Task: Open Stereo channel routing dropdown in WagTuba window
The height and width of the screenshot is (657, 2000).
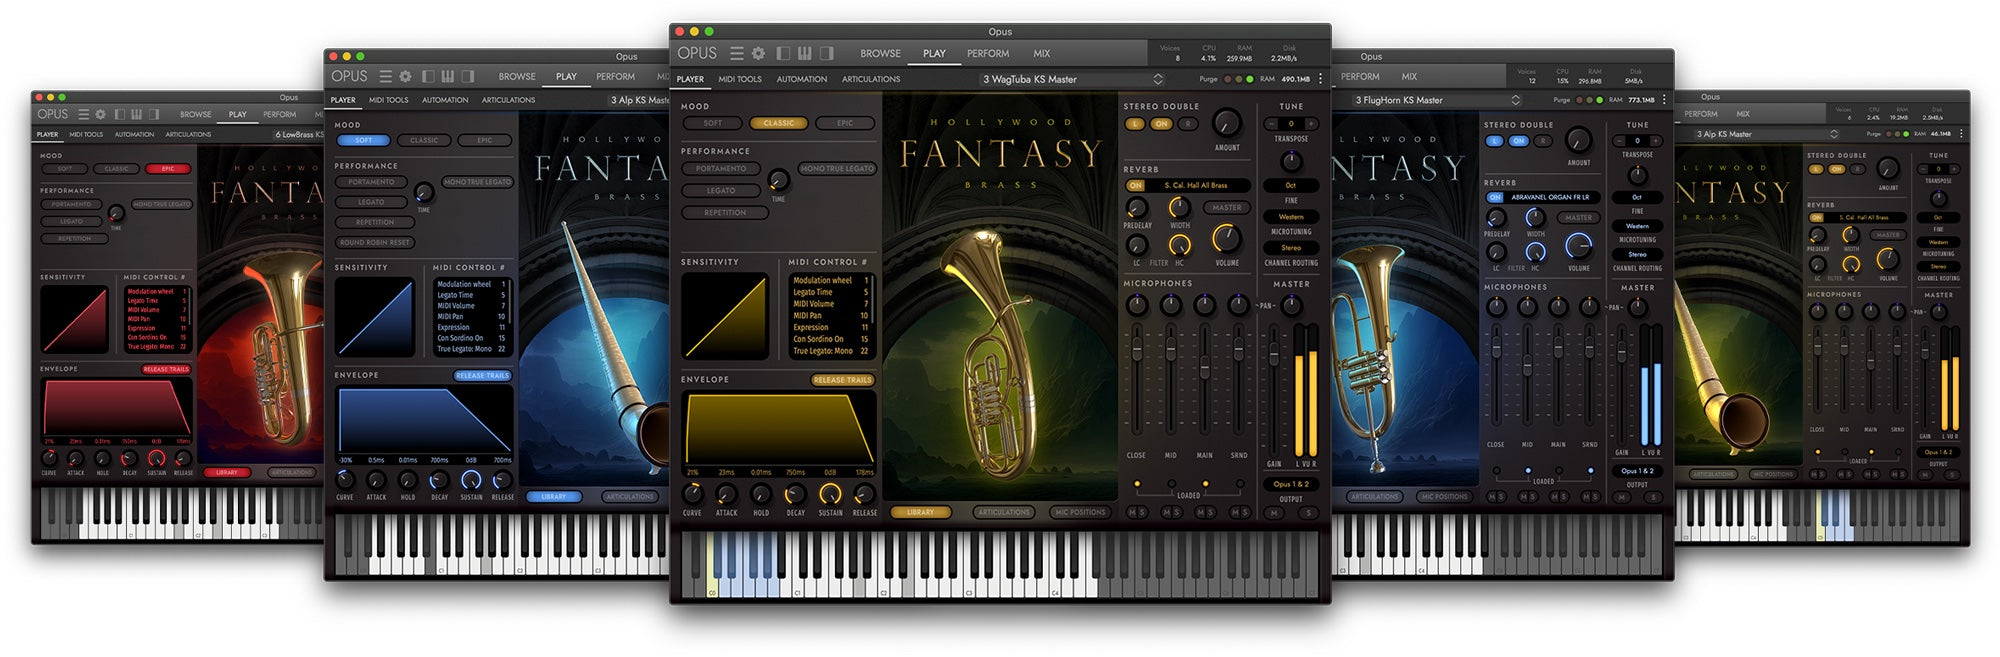Action: coord(1291,247)
